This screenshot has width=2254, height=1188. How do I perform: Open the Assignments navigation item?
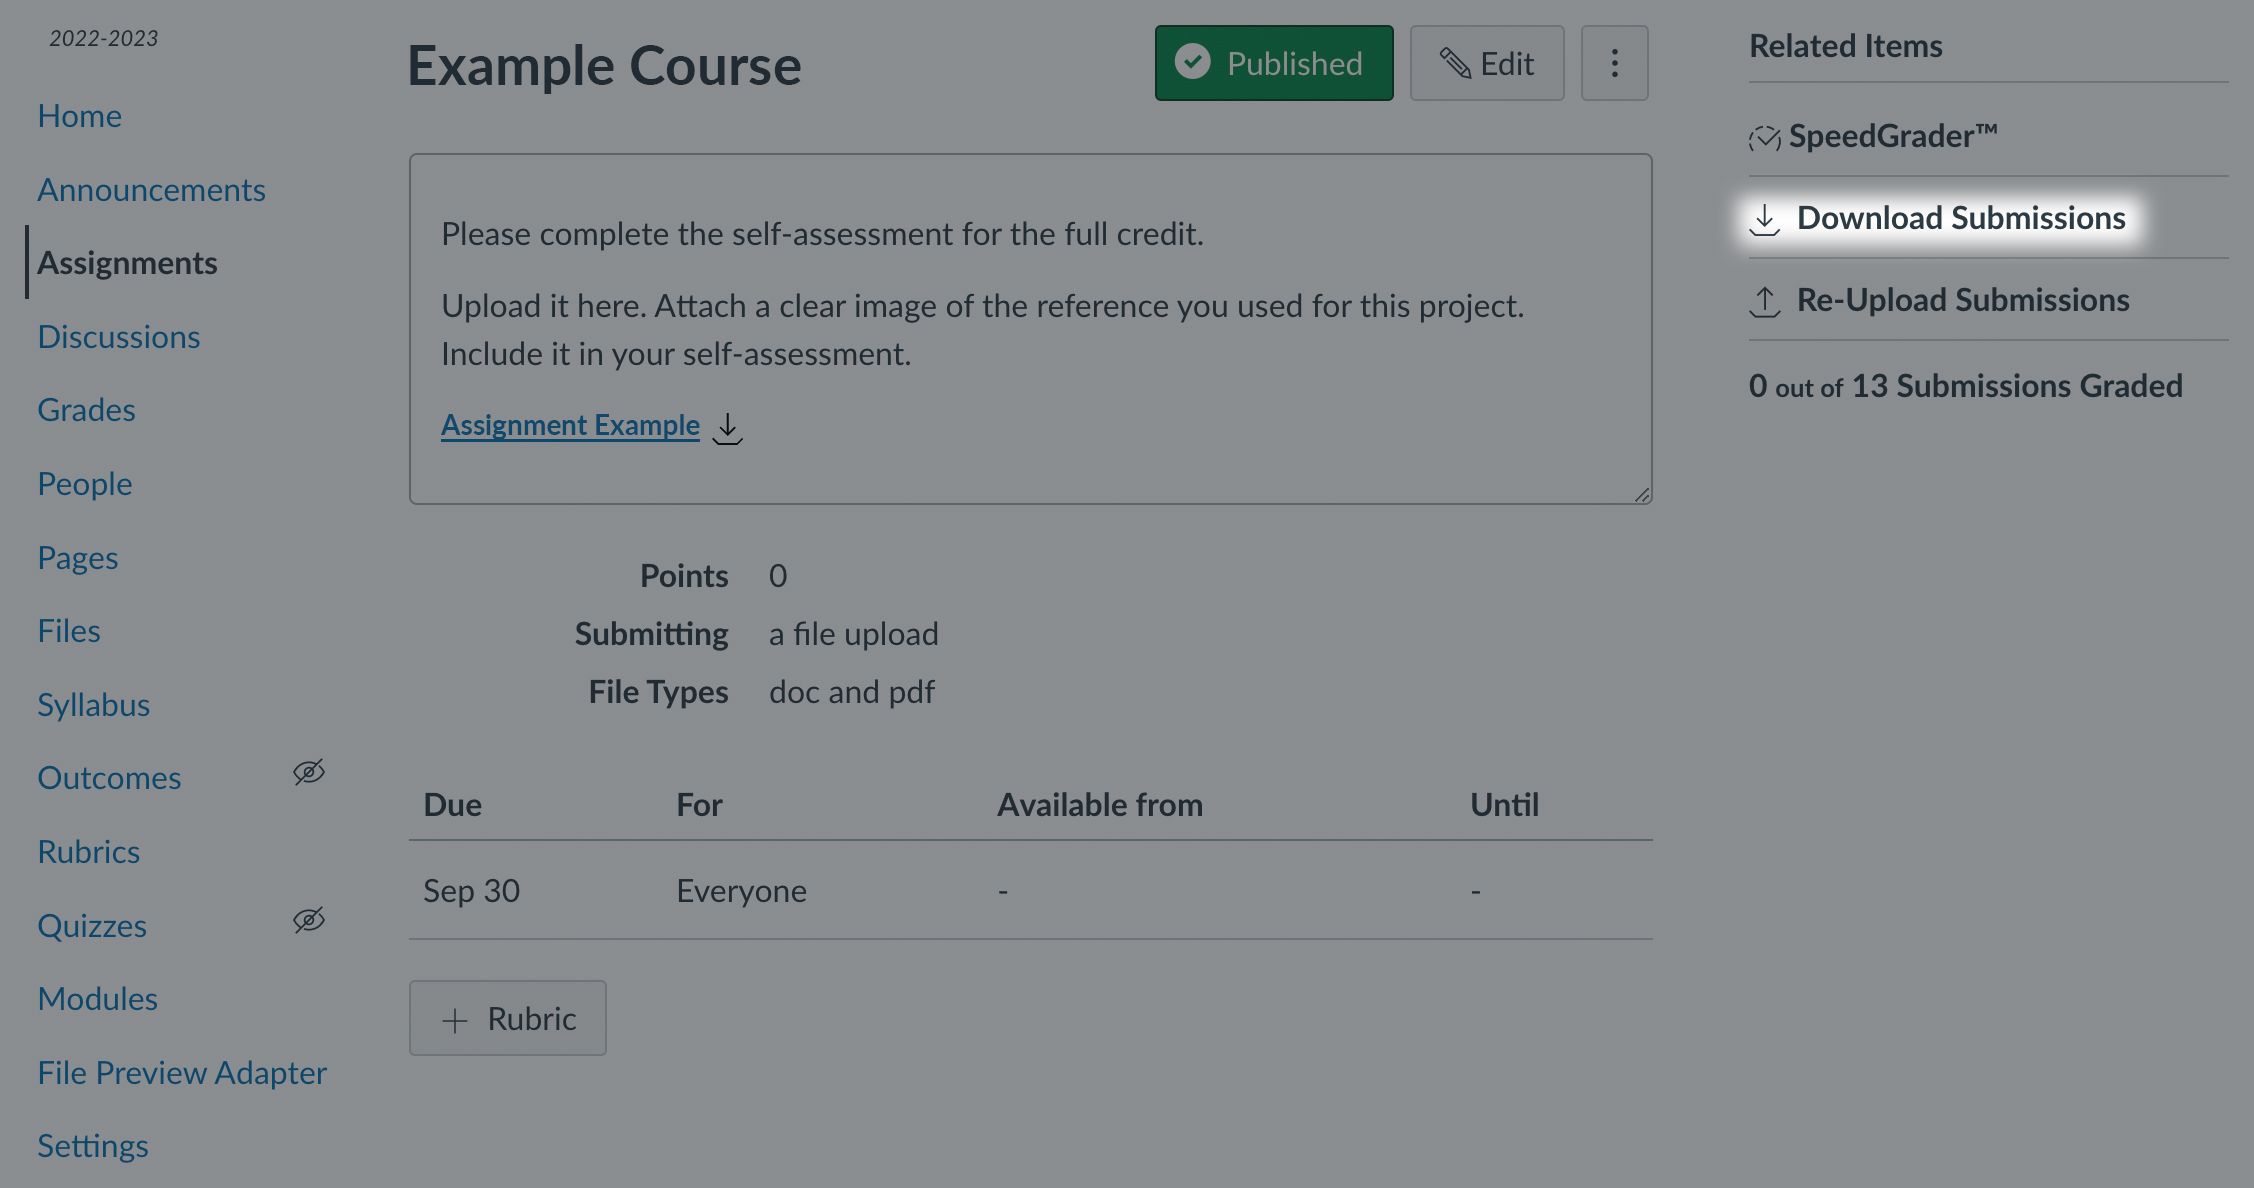point(127,263)
